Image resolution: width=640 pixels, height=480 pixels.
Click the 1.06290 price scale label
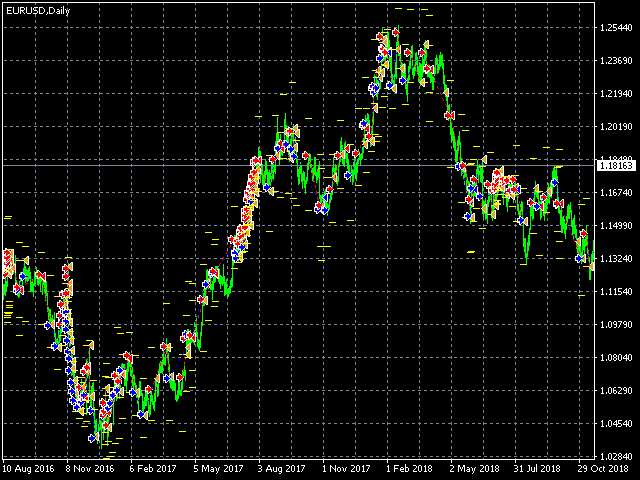click(616, 391)
